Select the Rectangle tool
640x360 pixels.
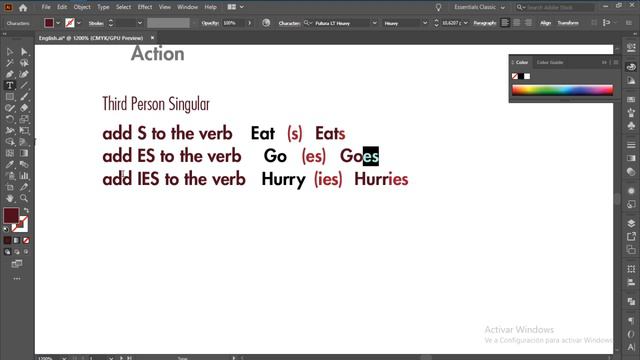pyautogui.click(x=10, y=97)
